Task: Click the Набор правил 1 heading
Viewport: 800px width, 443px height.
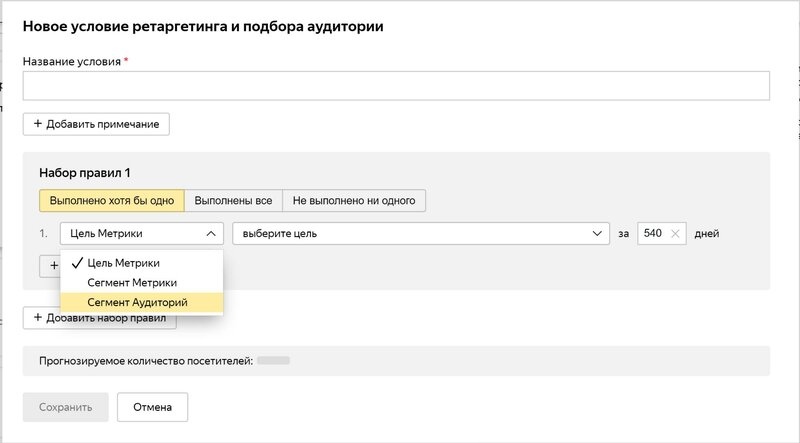Action: (85, 173)
